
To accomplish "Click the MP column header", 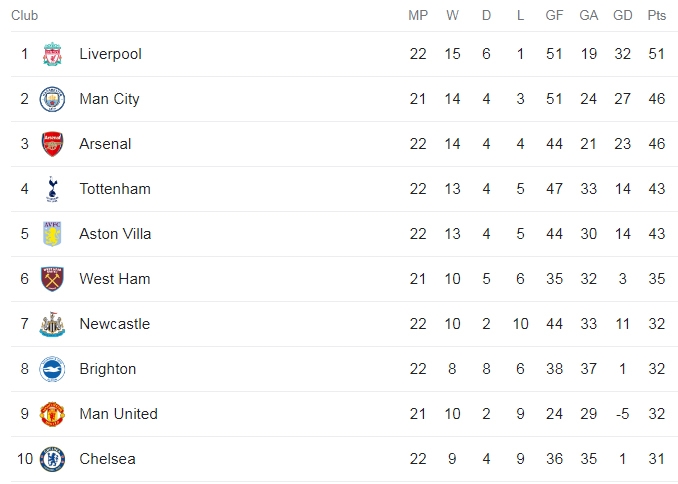I will 418,16.
